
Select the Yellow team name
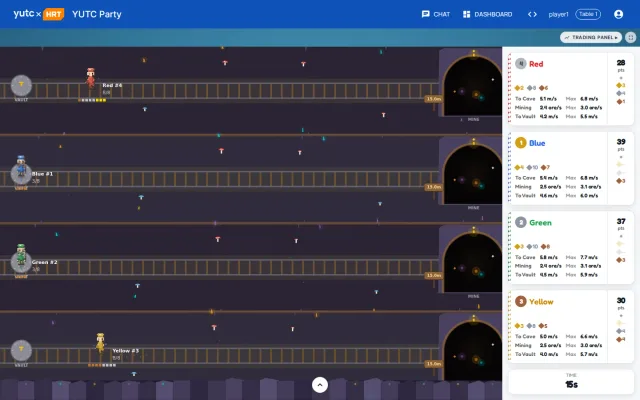click(x=541, y=302)
